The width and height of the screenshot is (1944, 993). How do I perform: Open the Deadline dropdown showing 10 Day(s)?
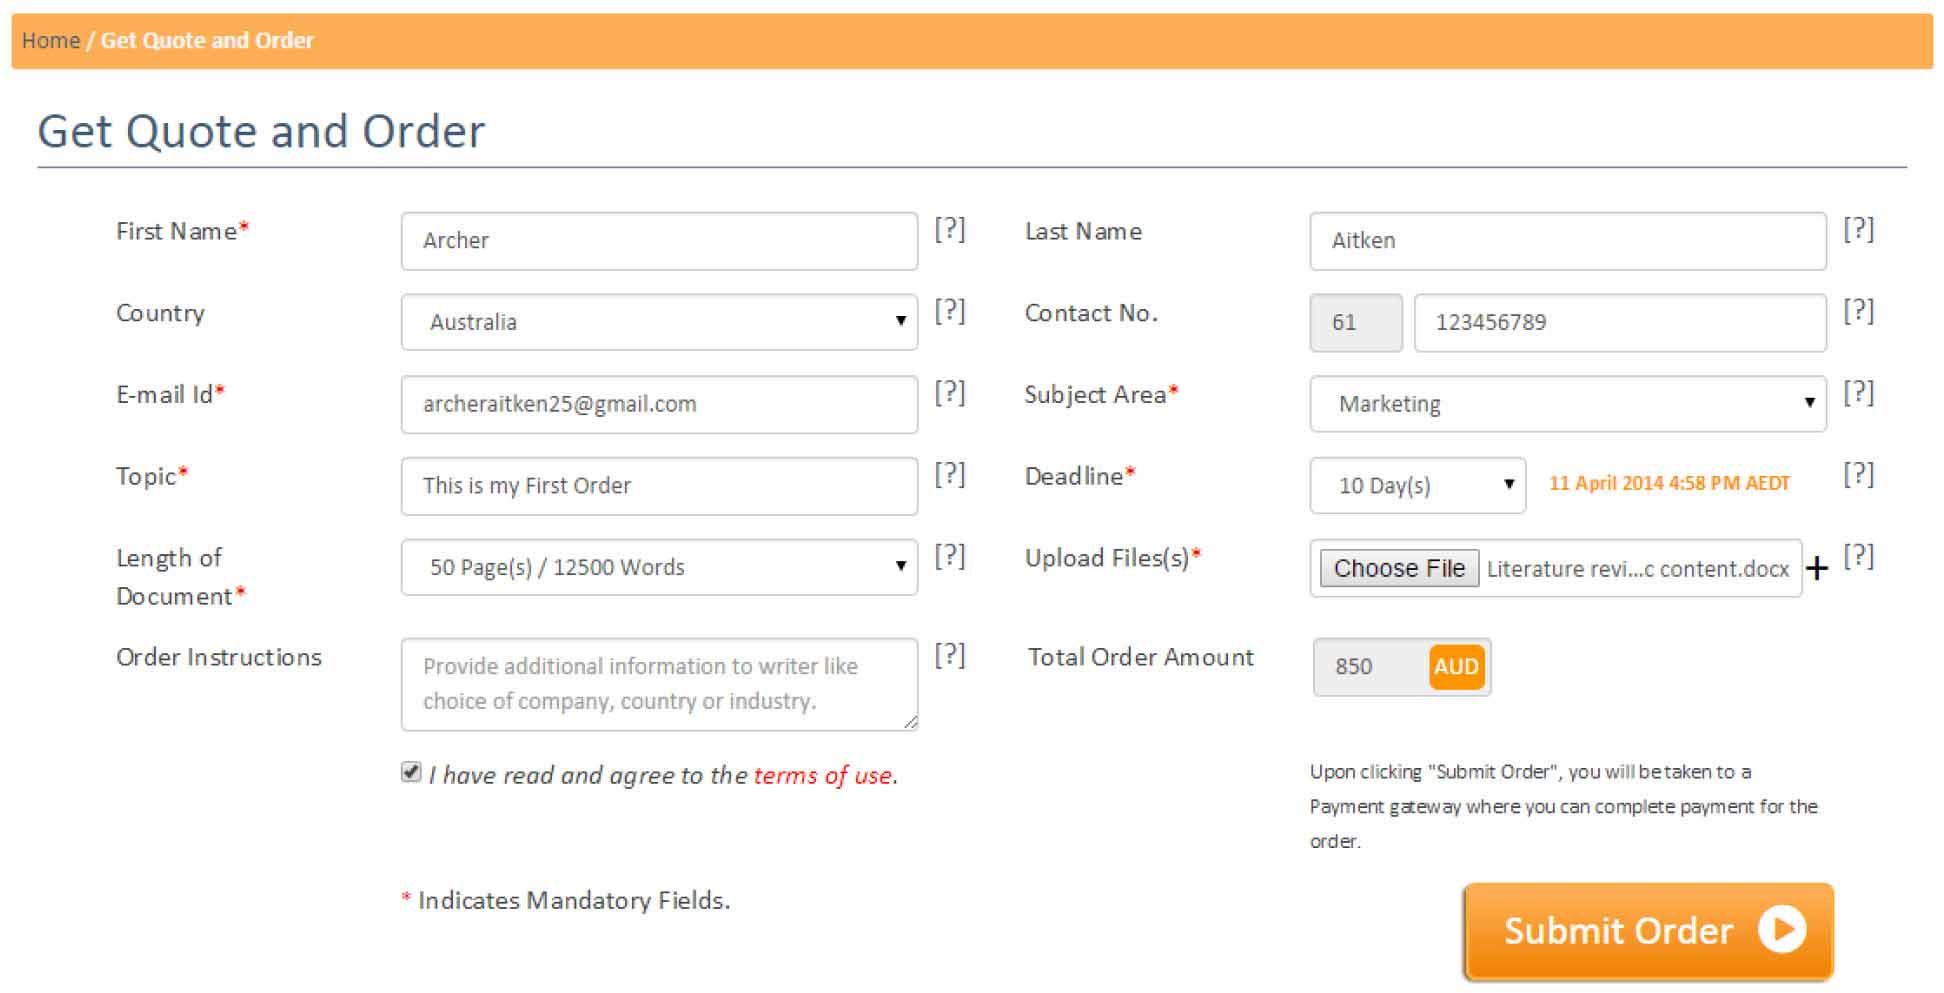[x=1418, y=486]
